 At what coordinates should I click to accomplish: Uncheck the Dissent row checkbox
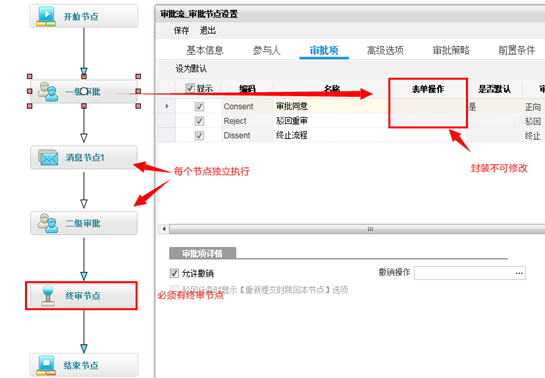(x=199, y=135)
